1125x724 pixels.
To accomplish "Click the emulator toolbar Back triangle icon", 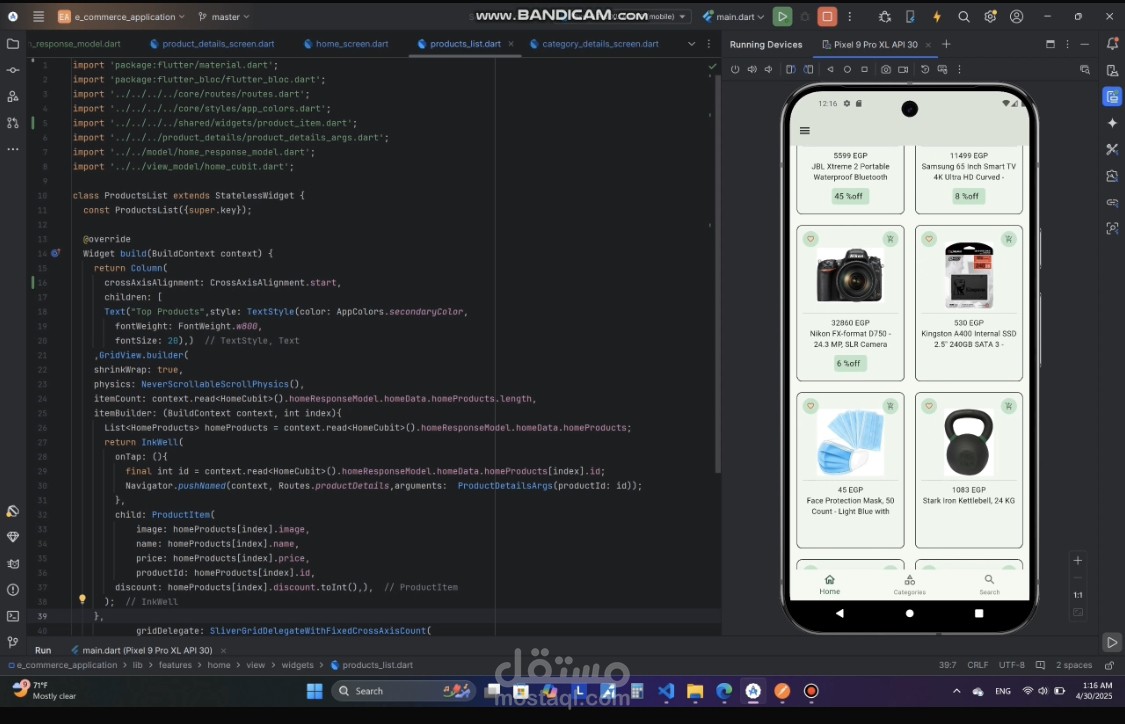I will 830,70.
